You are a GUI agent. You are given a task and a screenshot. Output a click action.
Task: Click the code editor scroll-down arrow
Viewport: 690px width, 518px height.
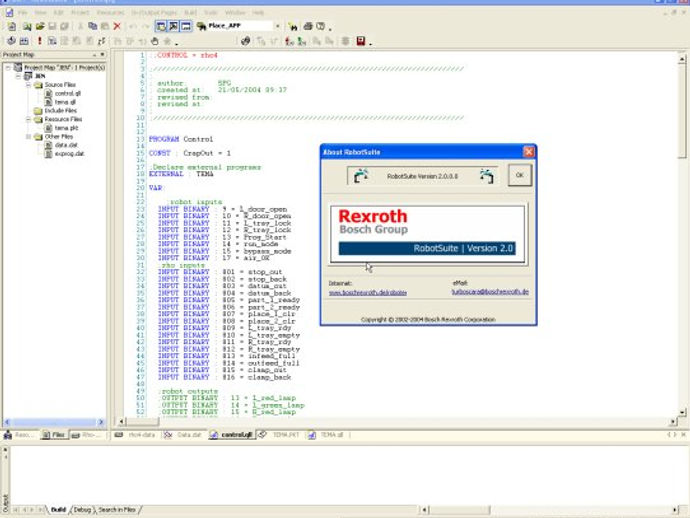tap(682, 412)
